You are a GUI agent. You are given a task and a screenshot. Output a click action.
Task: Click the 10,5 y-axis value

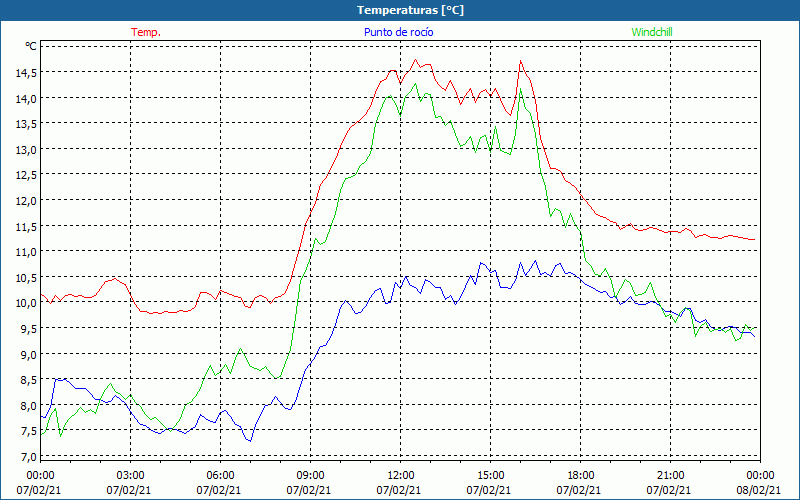point(26,277)
